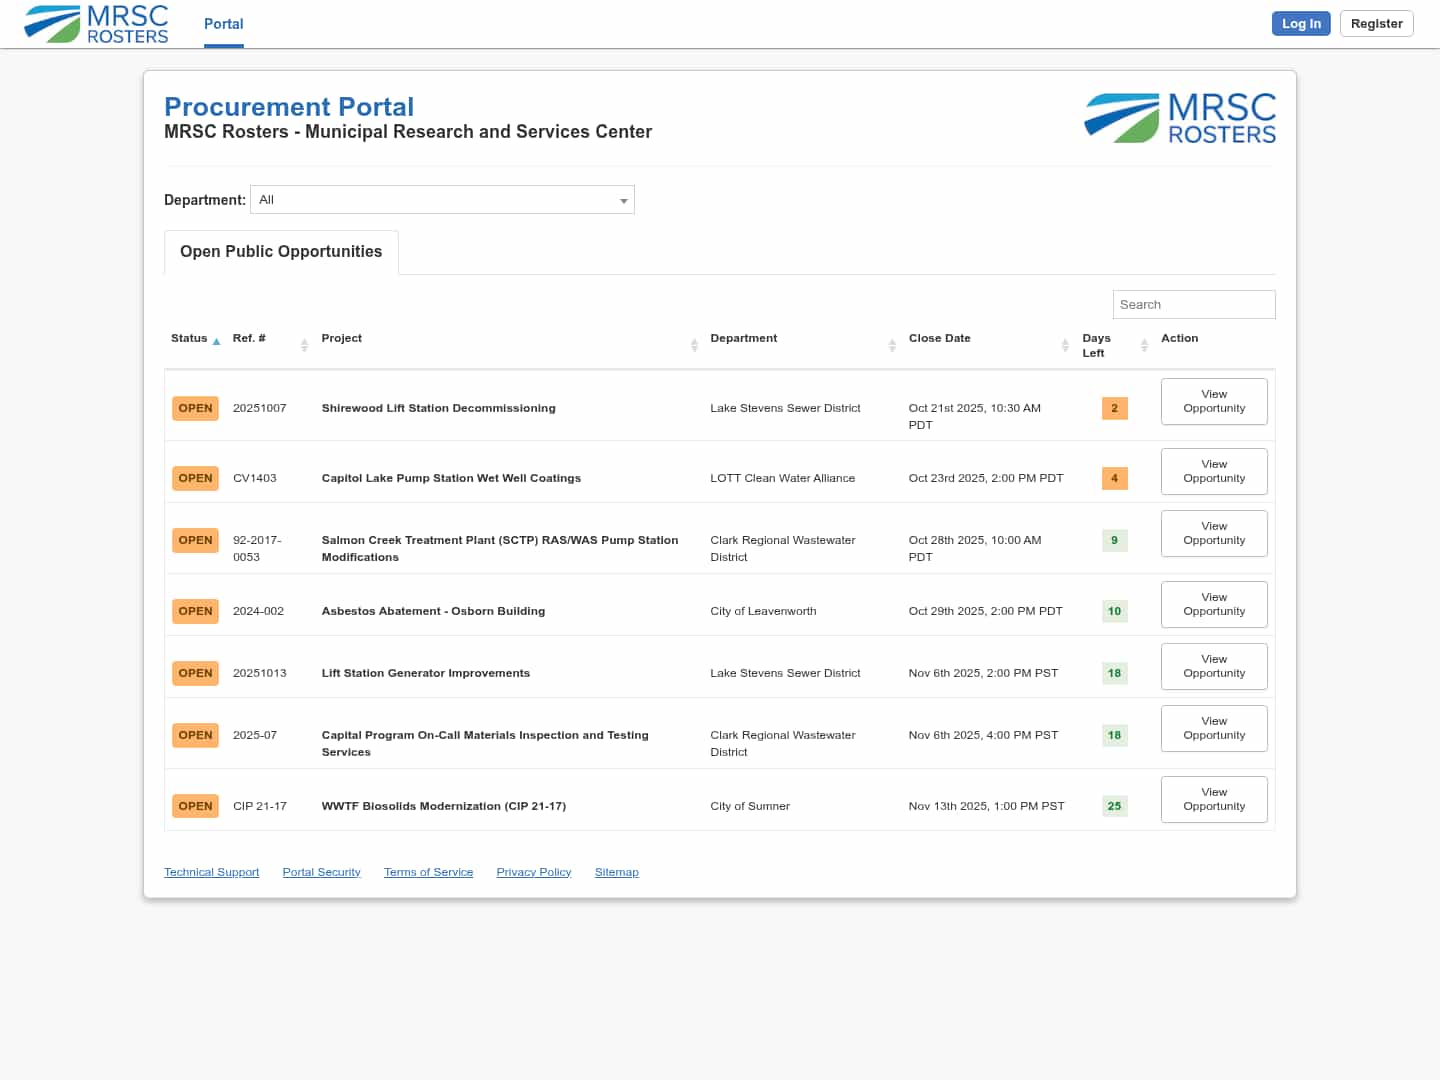This screenshot has height=1080, width=1440.
Task: Click the MRSC Rosters logo in navbar
Action: tap(97, 24)
